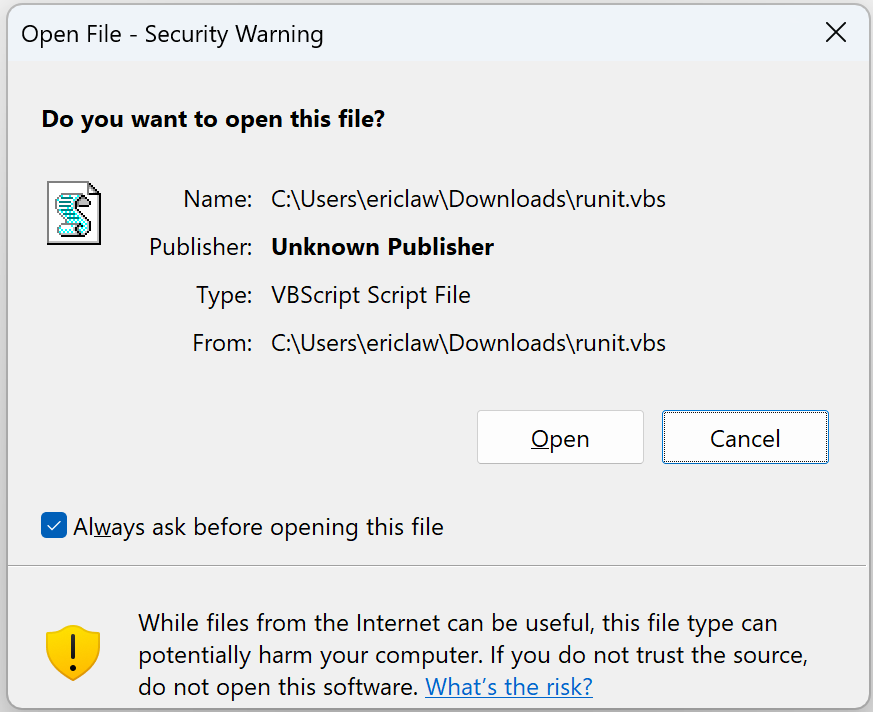Click the "Name:" field label

coord(217,199)
